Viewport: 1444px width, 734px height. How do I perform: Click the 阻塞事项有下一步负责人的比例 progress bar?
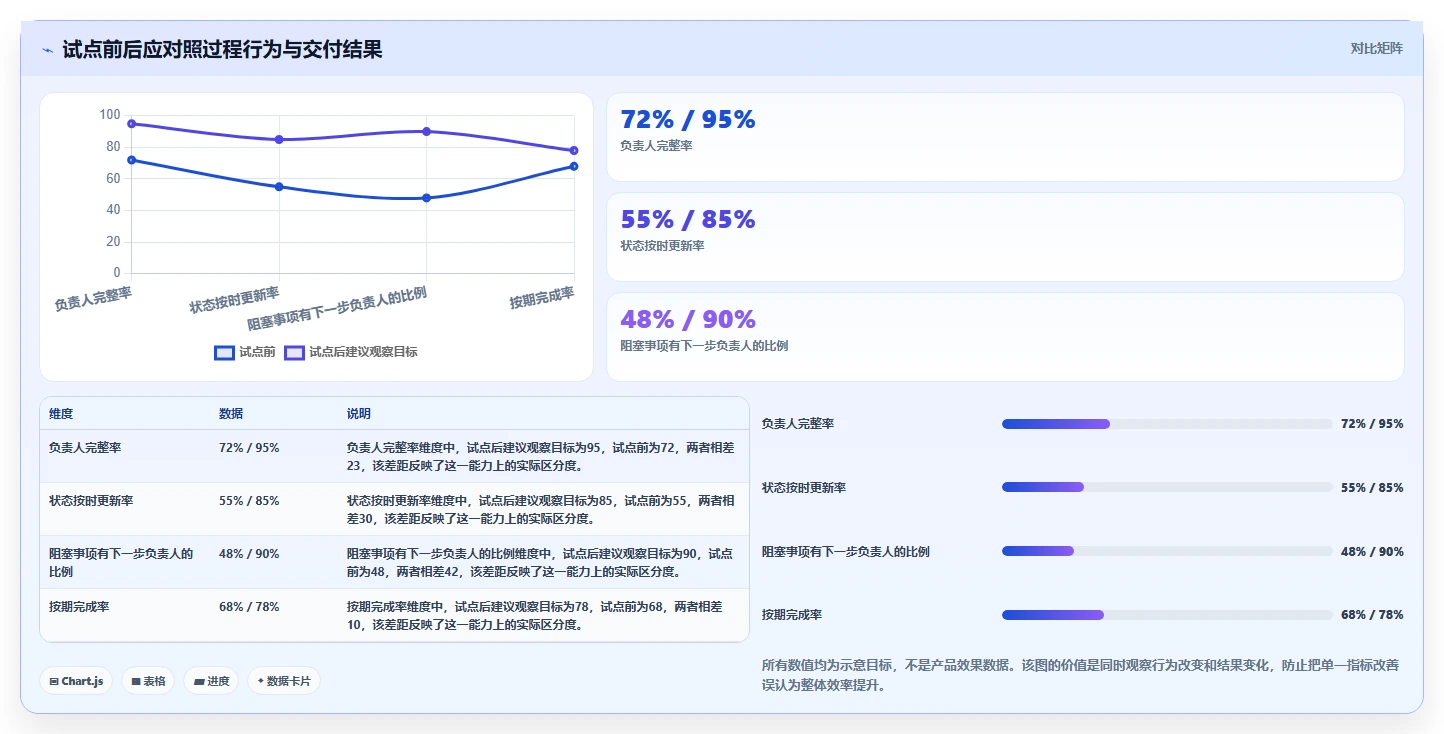point(1167,551)
